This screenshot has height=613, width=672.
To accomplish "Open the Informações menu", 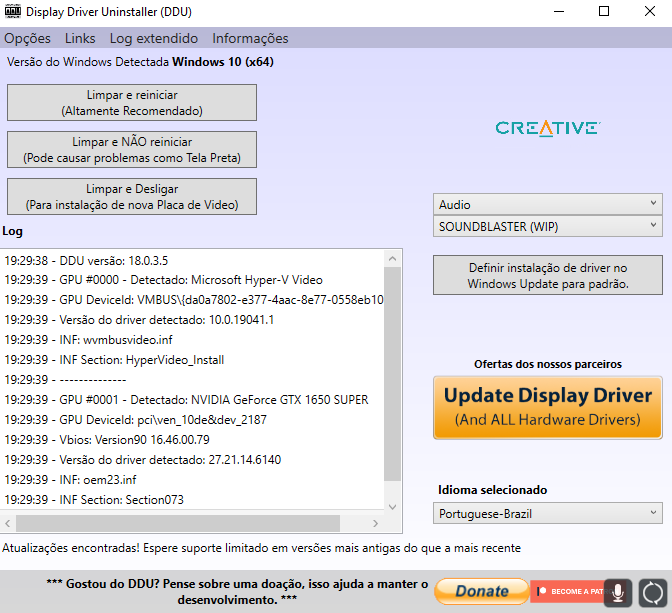I will pyautogui.click(x=250, y=39).
